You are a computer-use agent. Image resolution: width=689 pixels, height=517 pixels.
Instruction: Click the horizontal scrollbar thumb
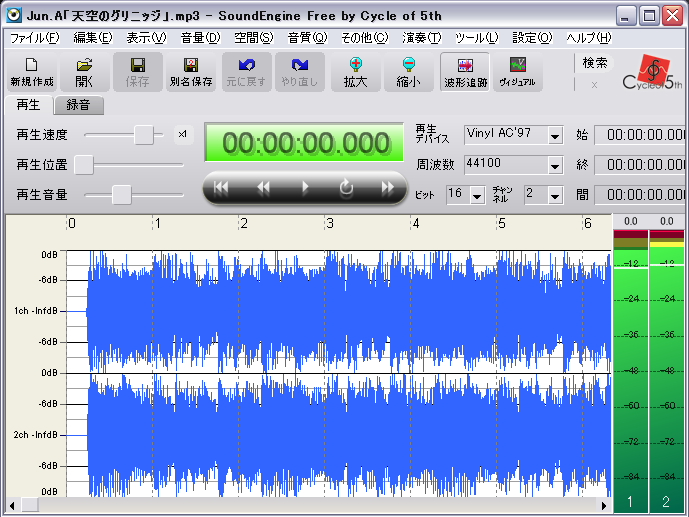point(29,506)
